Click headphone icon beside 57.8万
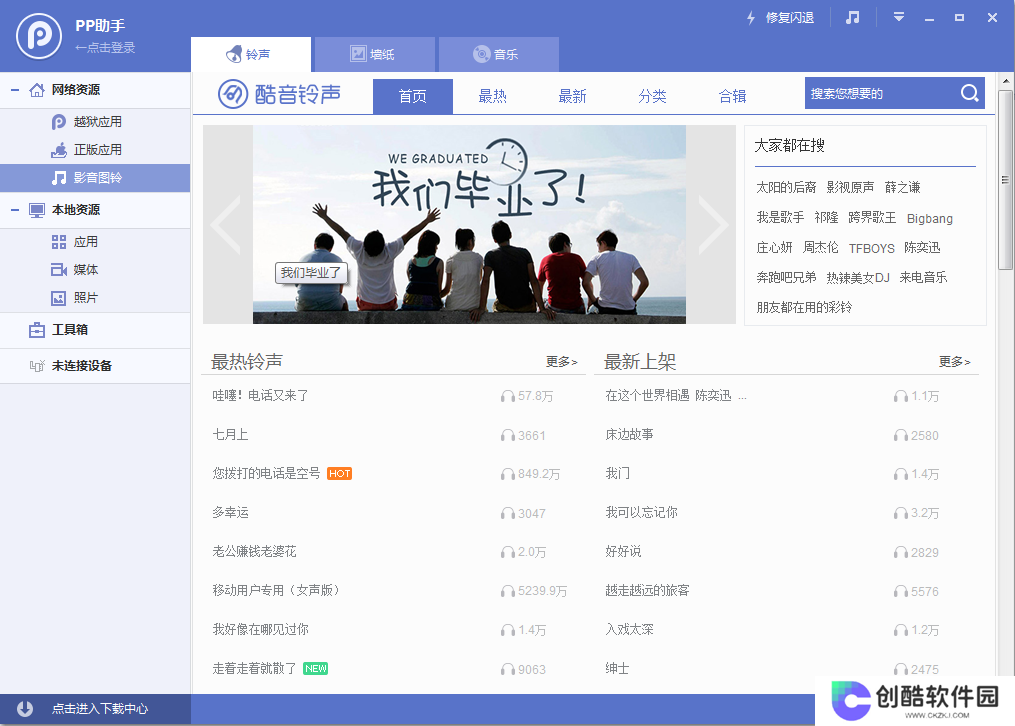 pyautogui.click(x=508, y=396)
